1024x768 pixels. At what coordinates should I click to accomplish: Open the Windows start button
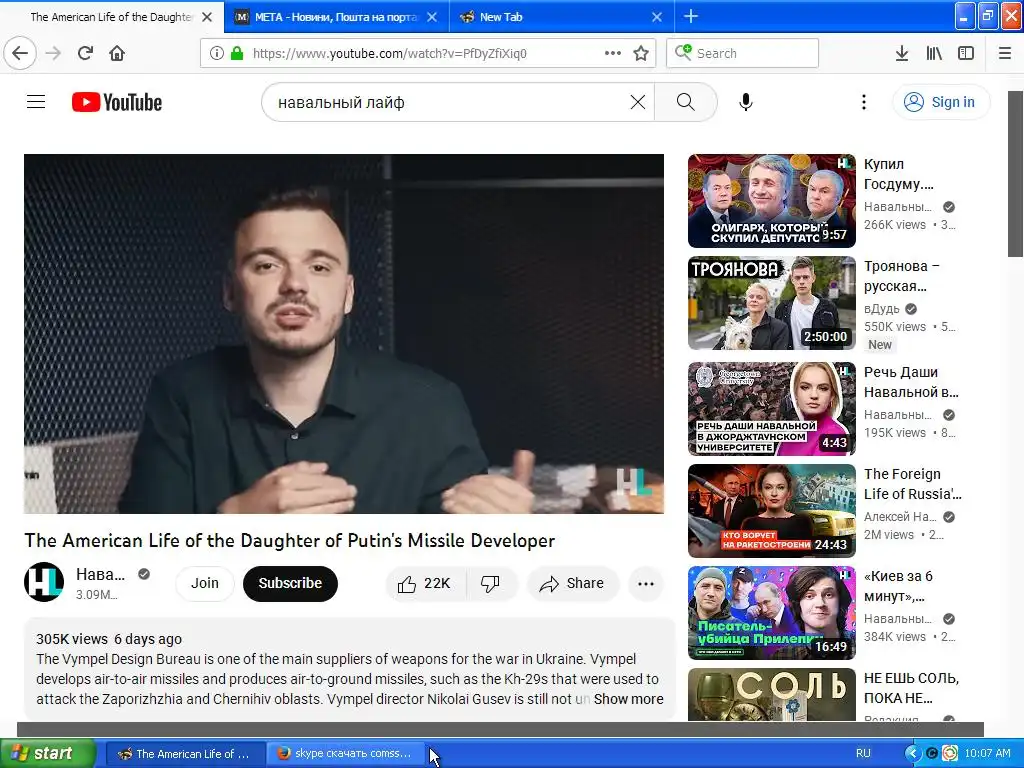click(47, 754)
